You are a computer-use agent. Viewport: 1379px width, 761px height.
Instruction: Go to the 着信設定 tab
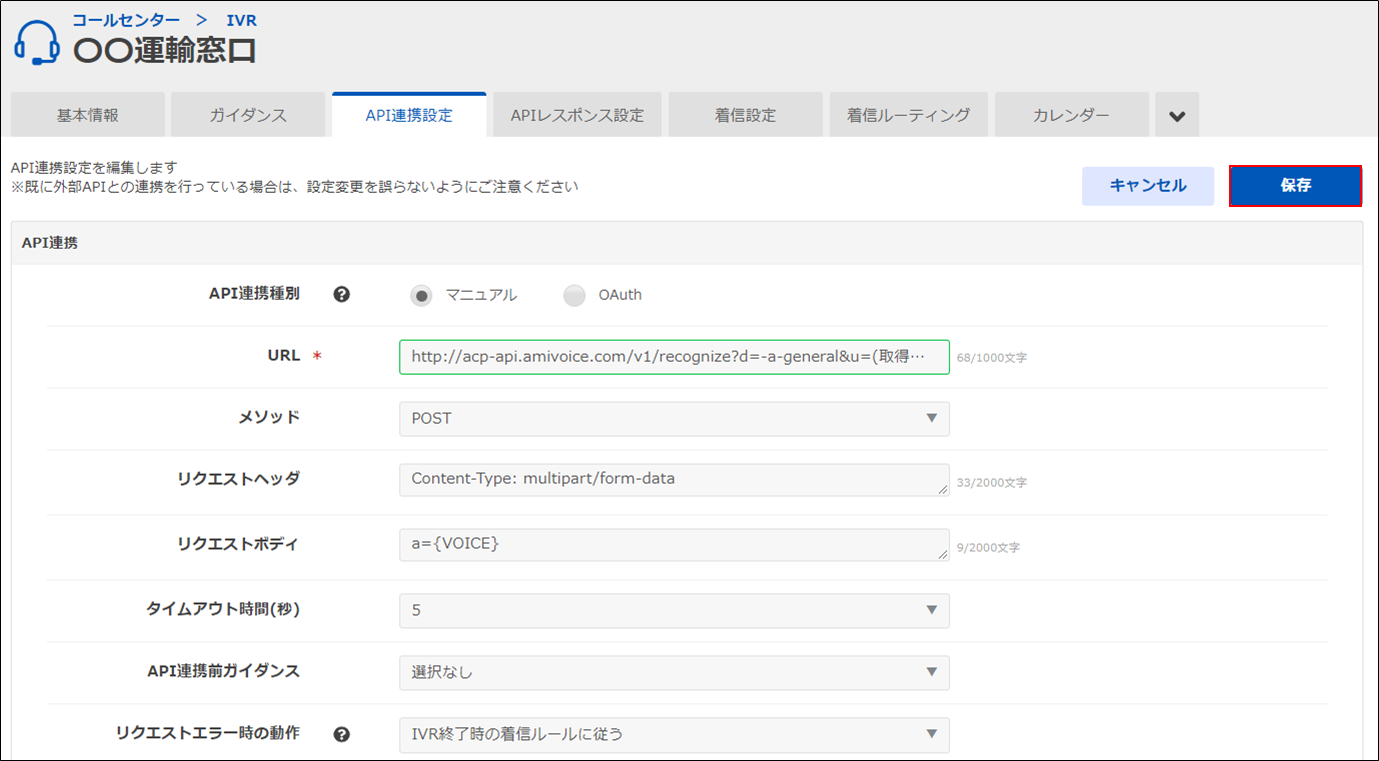(x=745, y=115)
